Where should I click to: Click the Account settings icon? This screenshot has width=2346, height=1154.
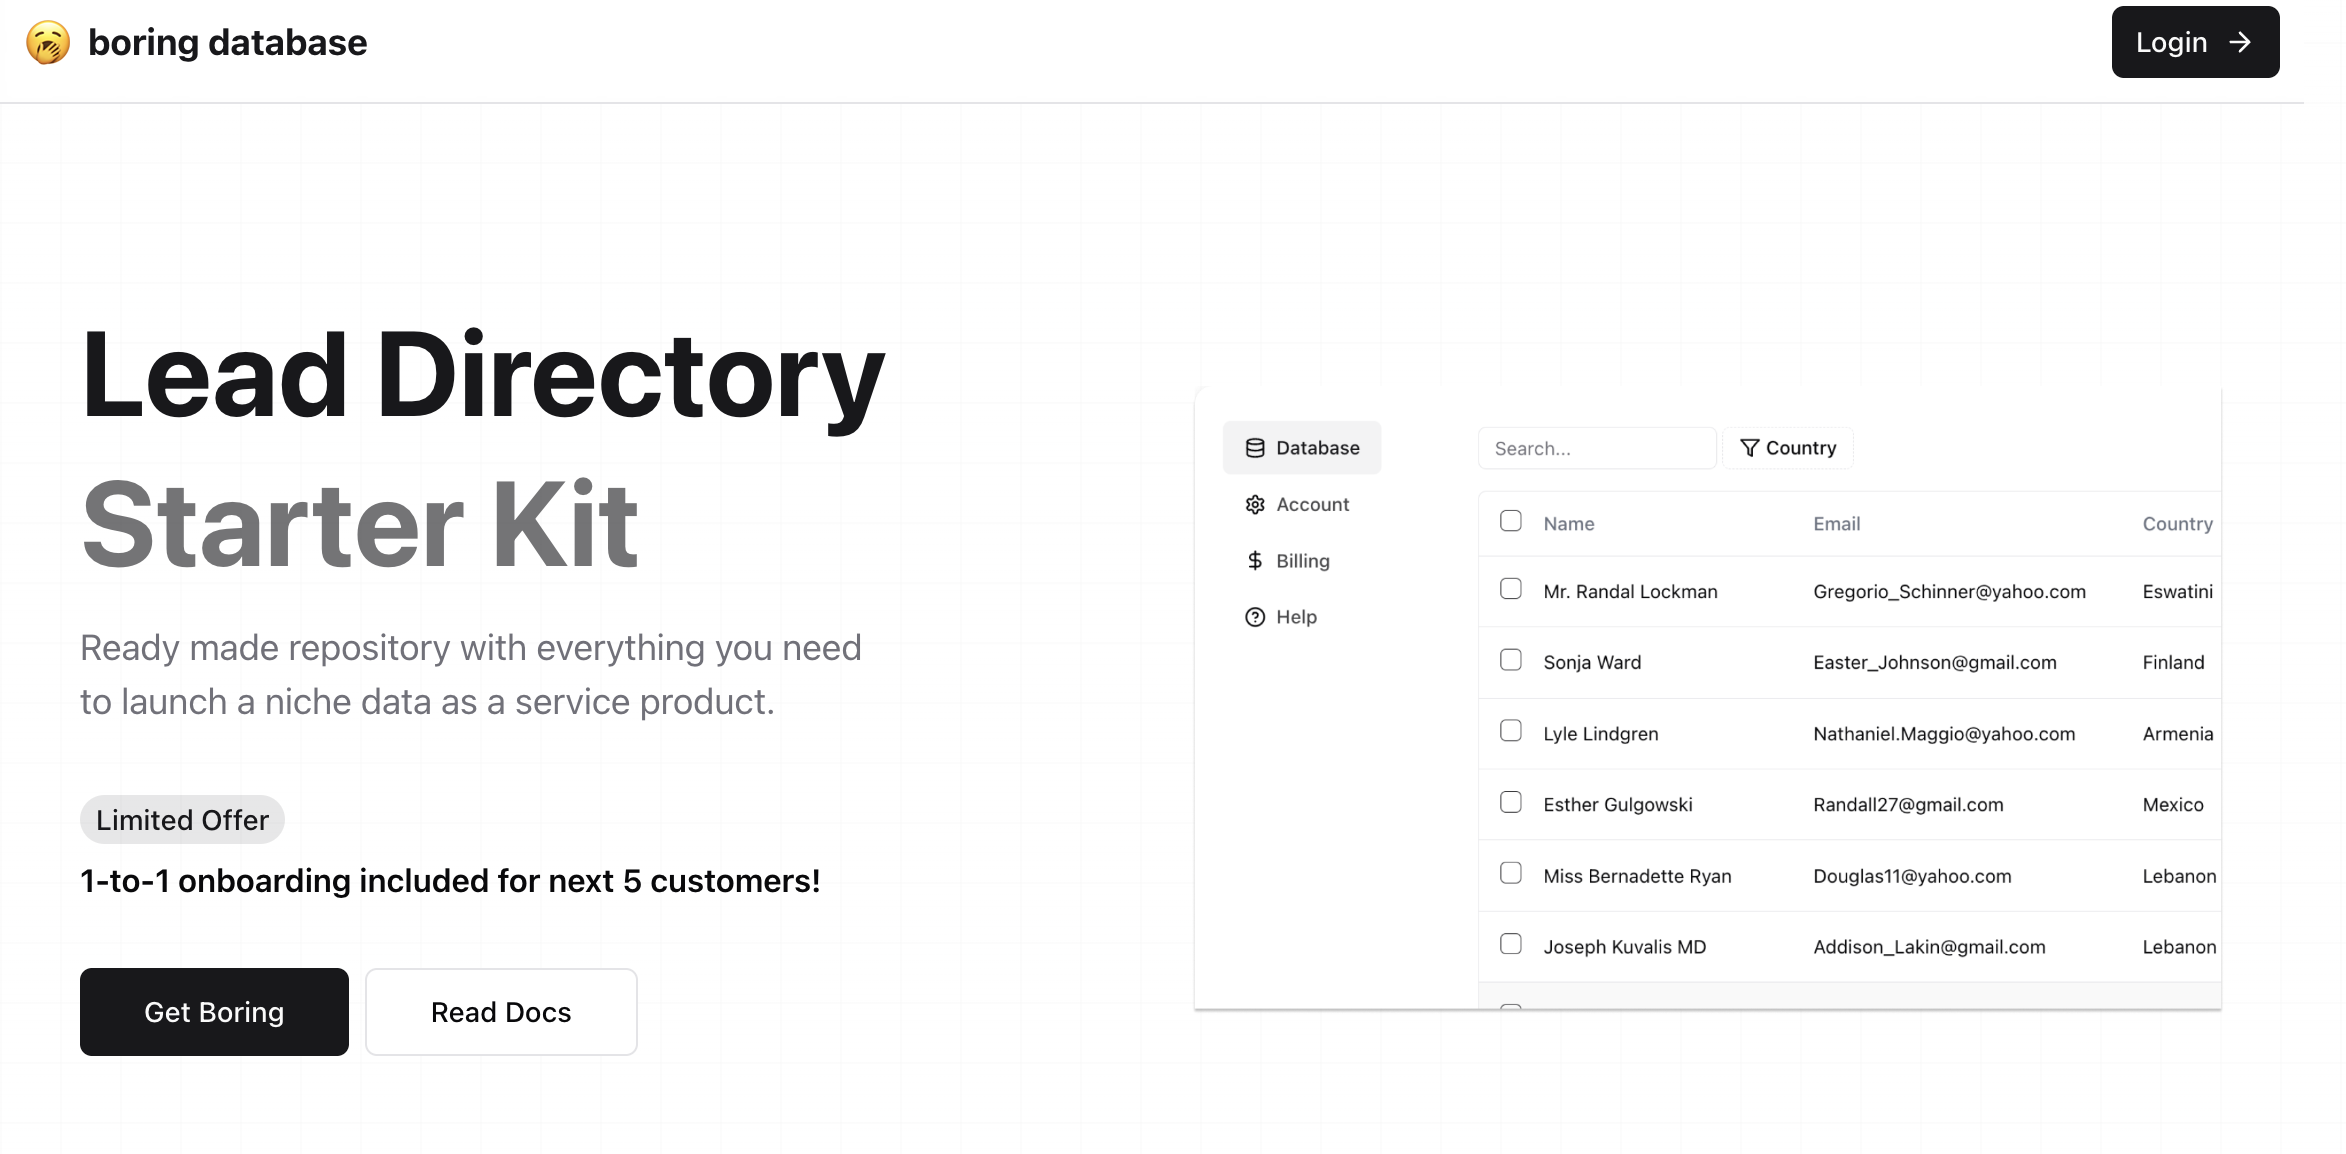[1255, 504]
